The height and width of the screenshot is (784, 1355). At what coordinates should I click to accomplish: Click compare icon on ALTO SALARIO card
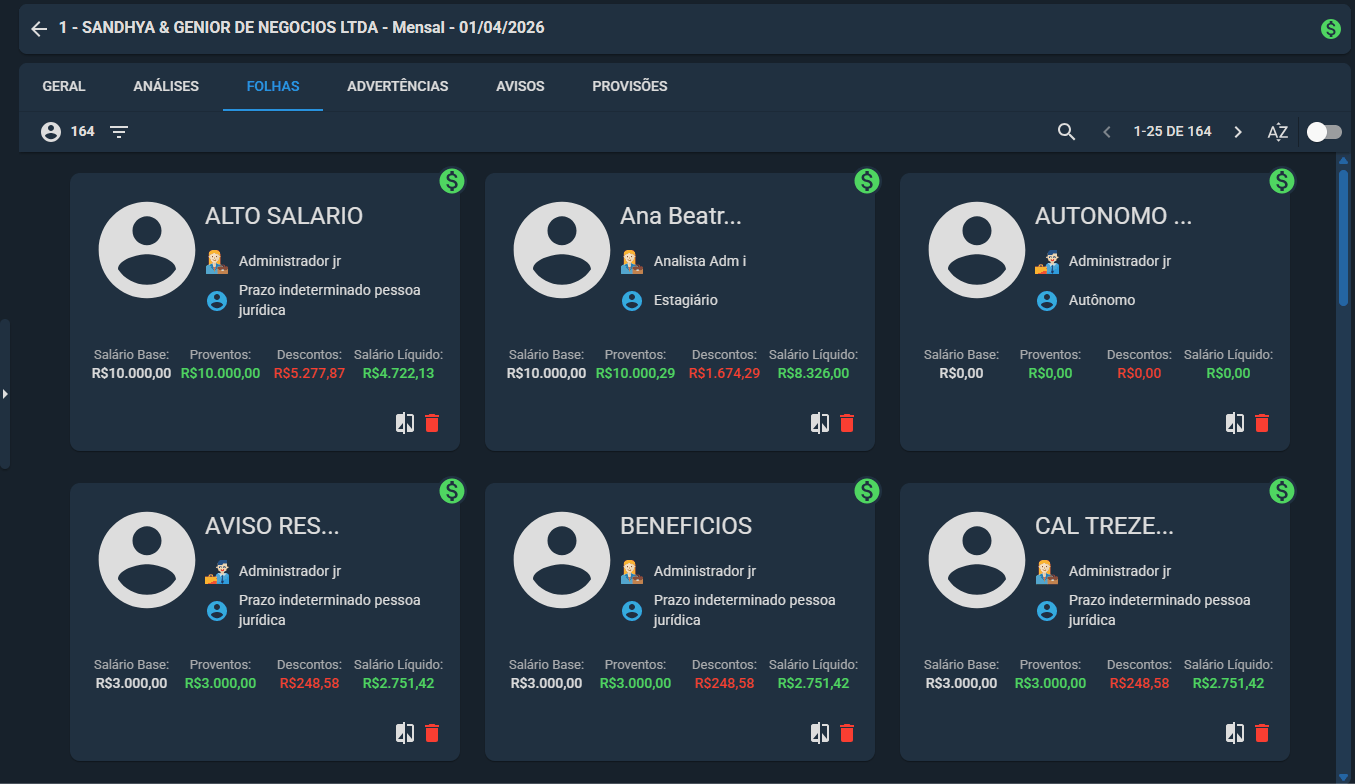pyautogui.click(x=405, y=423)
